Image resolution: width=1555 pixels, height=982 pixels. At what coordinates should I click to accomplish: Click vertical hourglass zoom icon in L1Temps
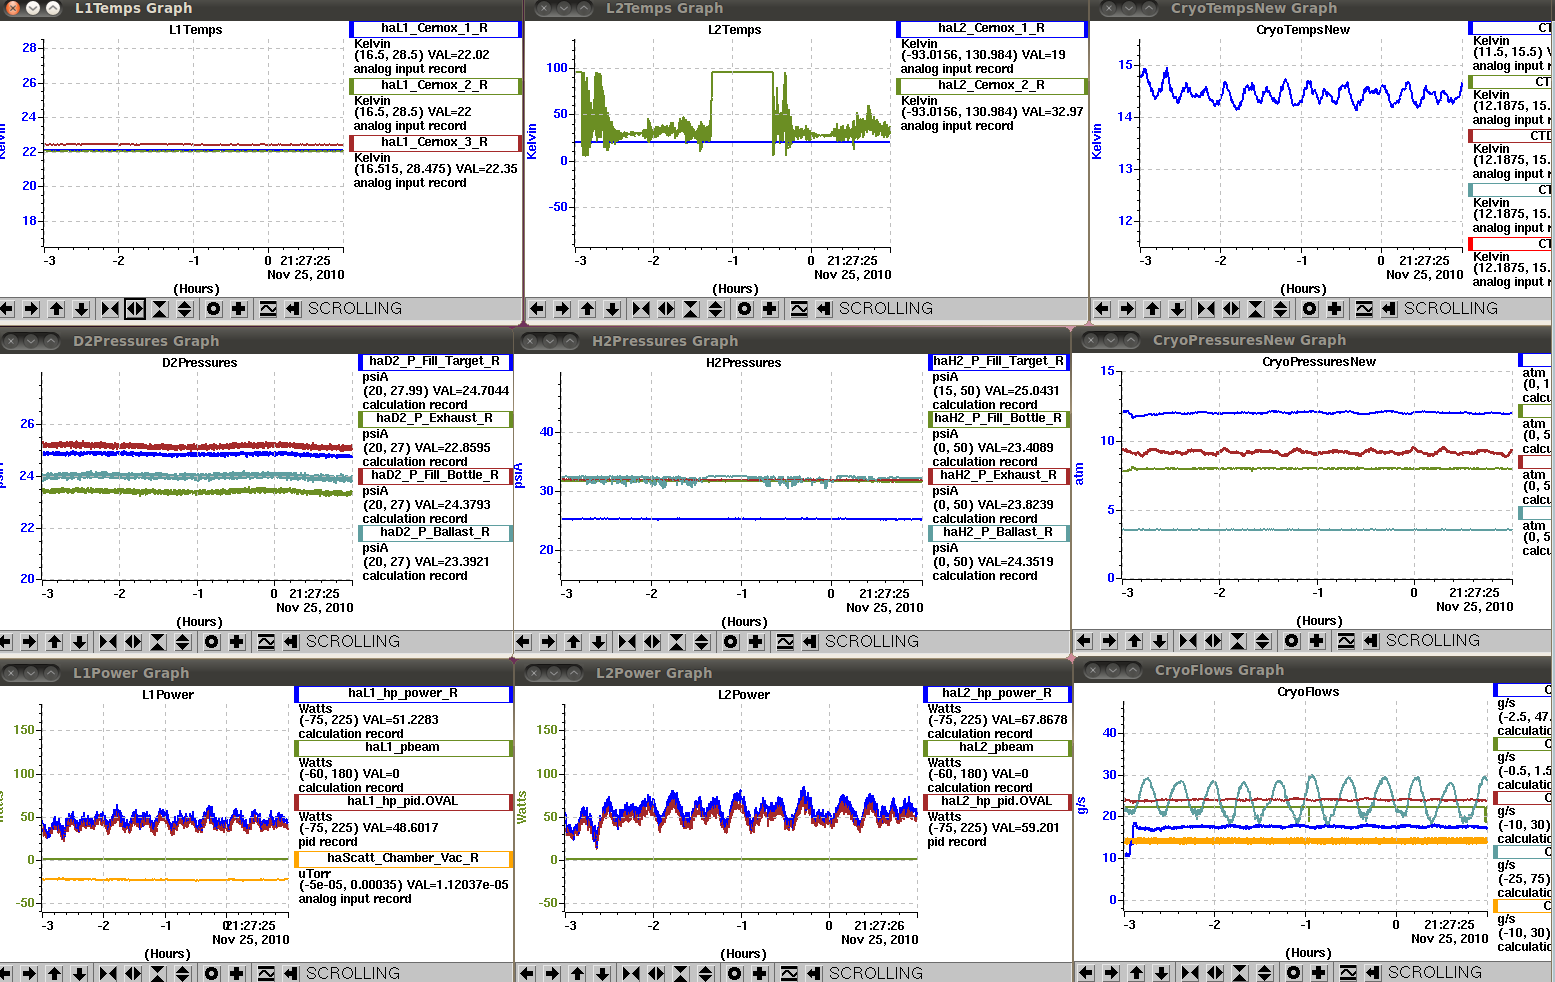click(x=160, y=309)
